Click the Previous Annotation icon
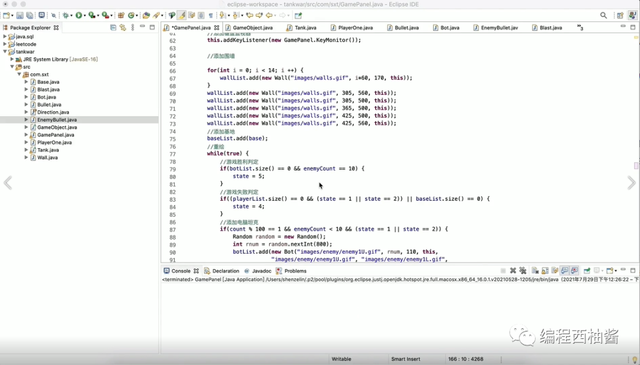Screen dimensions: 640x365 (235, 16)
